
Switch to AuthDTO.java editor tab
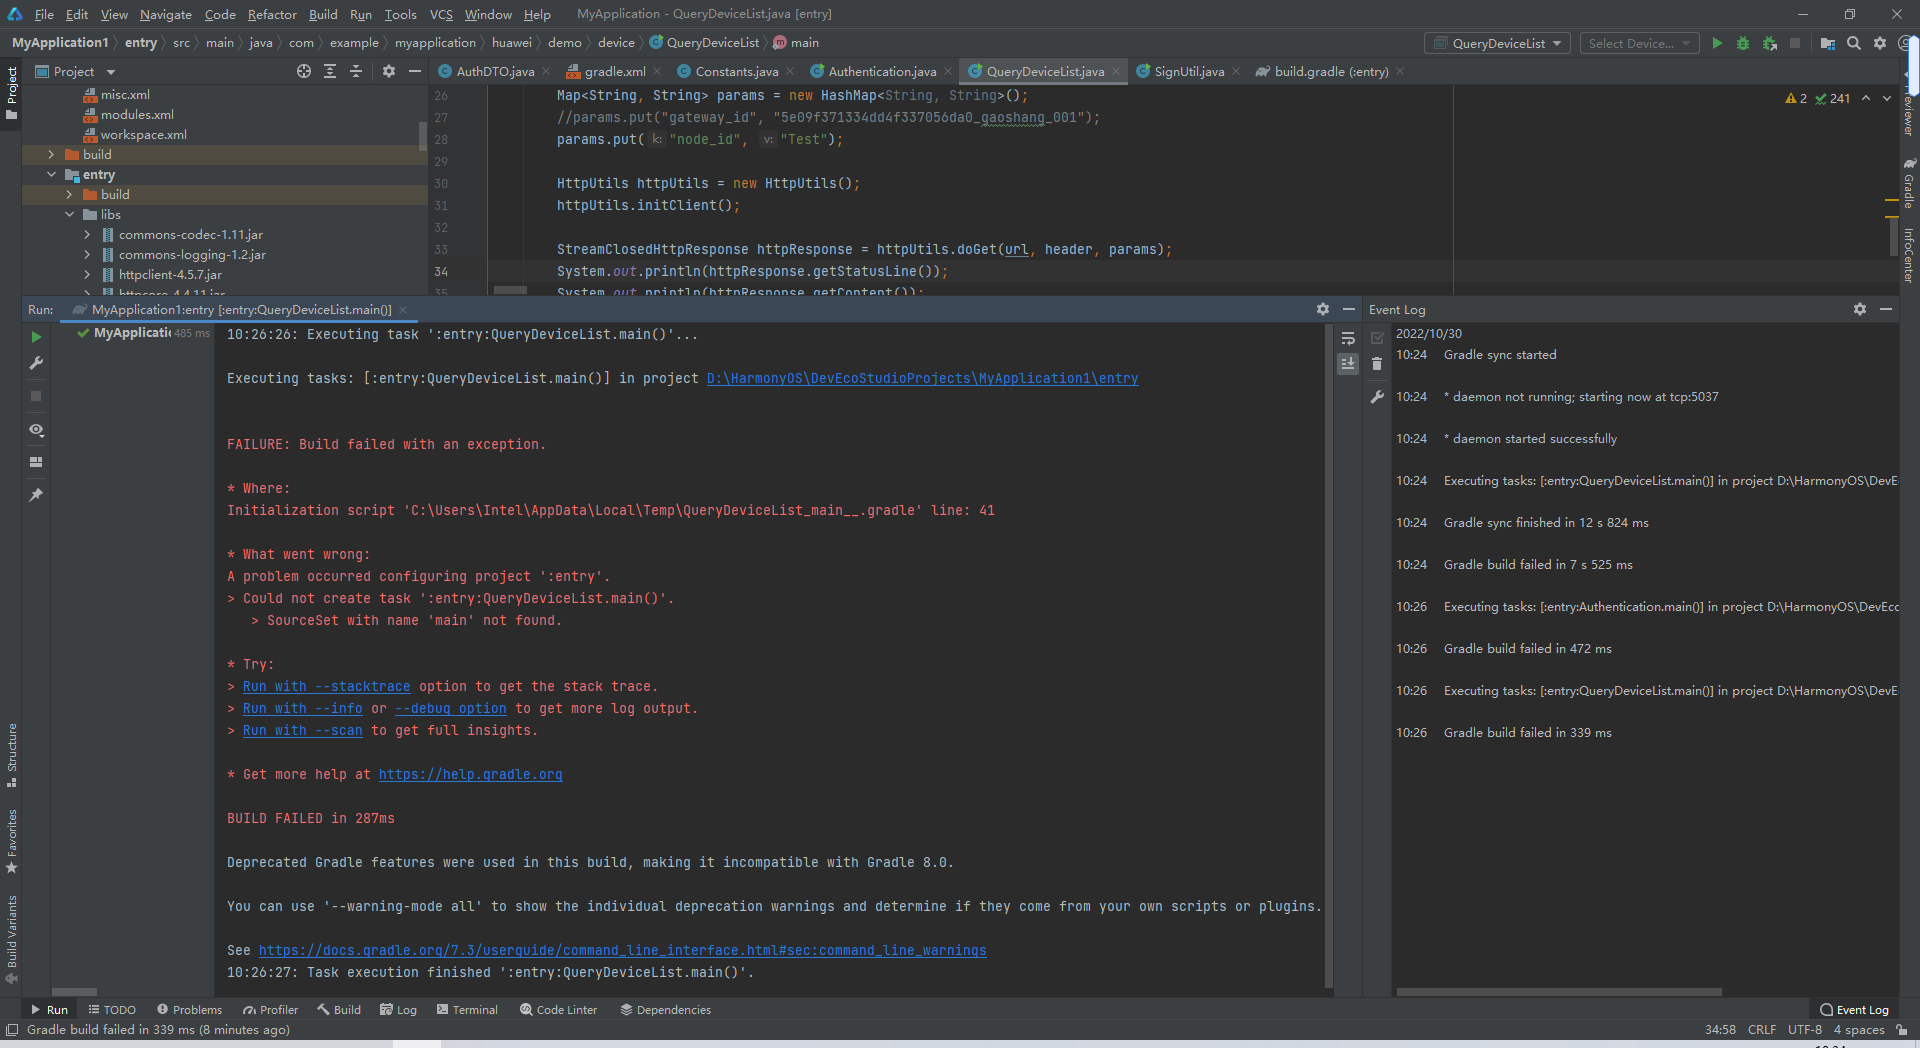[494, 71]
